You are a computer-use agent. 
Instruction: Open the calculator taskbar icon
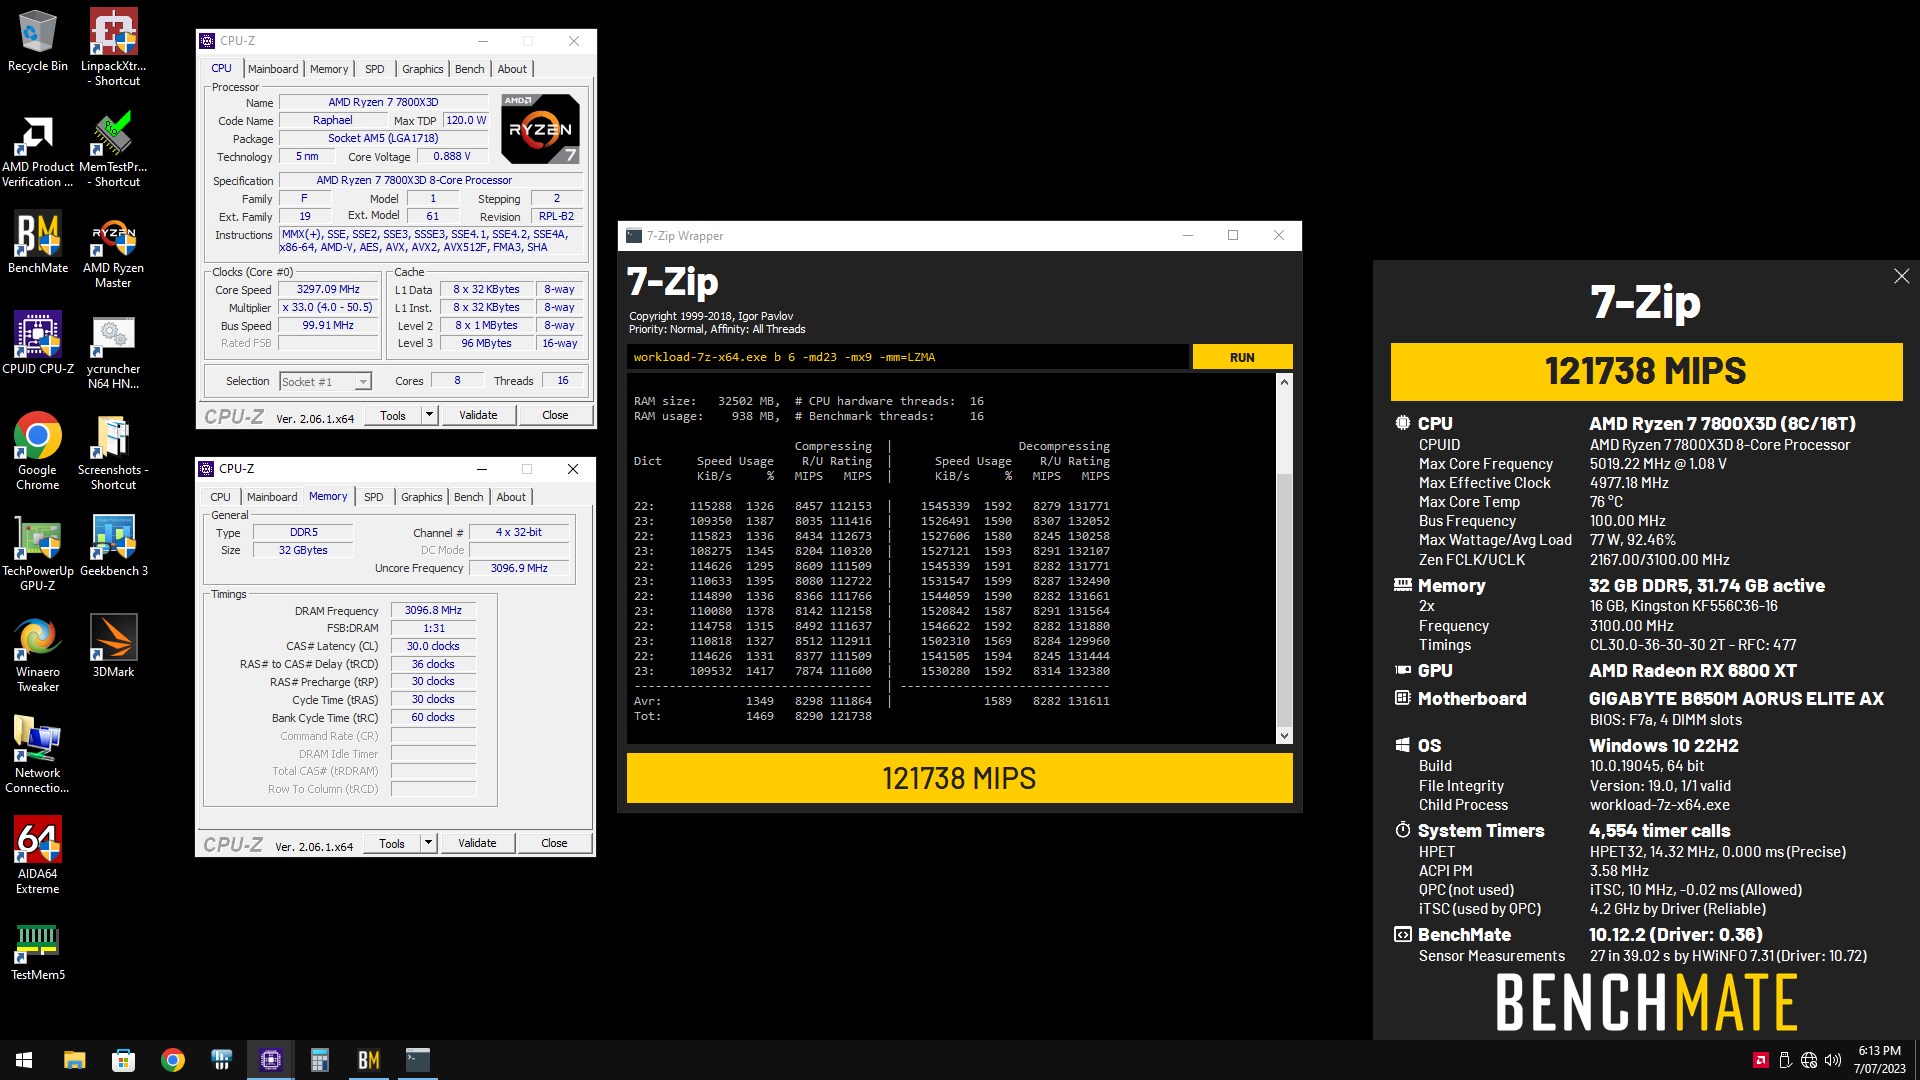point(319,1060)
